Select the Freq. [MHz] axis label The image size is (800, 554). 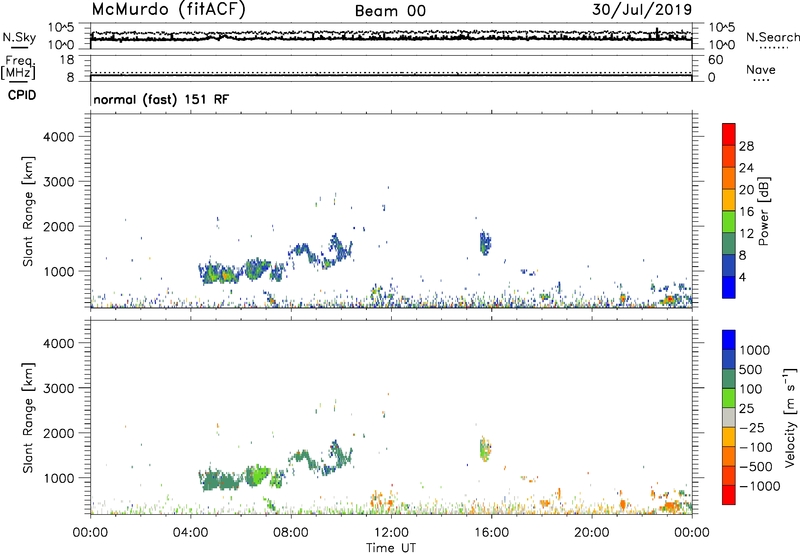(18, 68)
